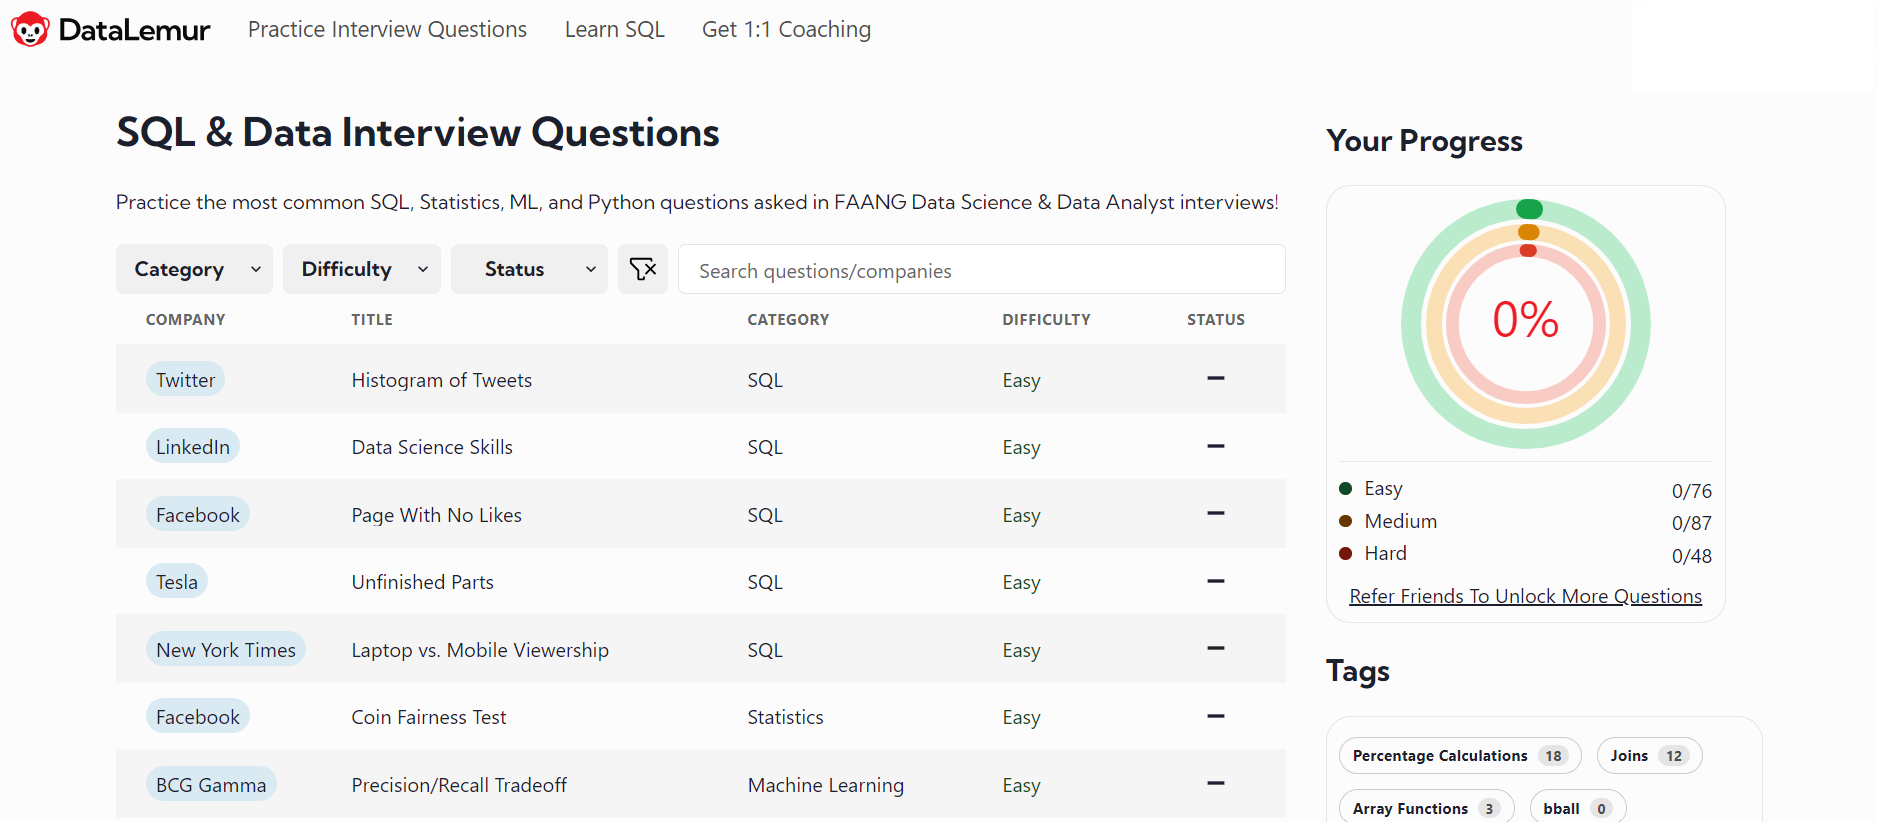Image resolution: width=1894 pixels, height=822 pixels.
Task: Click Refer Friends To Unlock More Questions
Action: click(1525, 596)
